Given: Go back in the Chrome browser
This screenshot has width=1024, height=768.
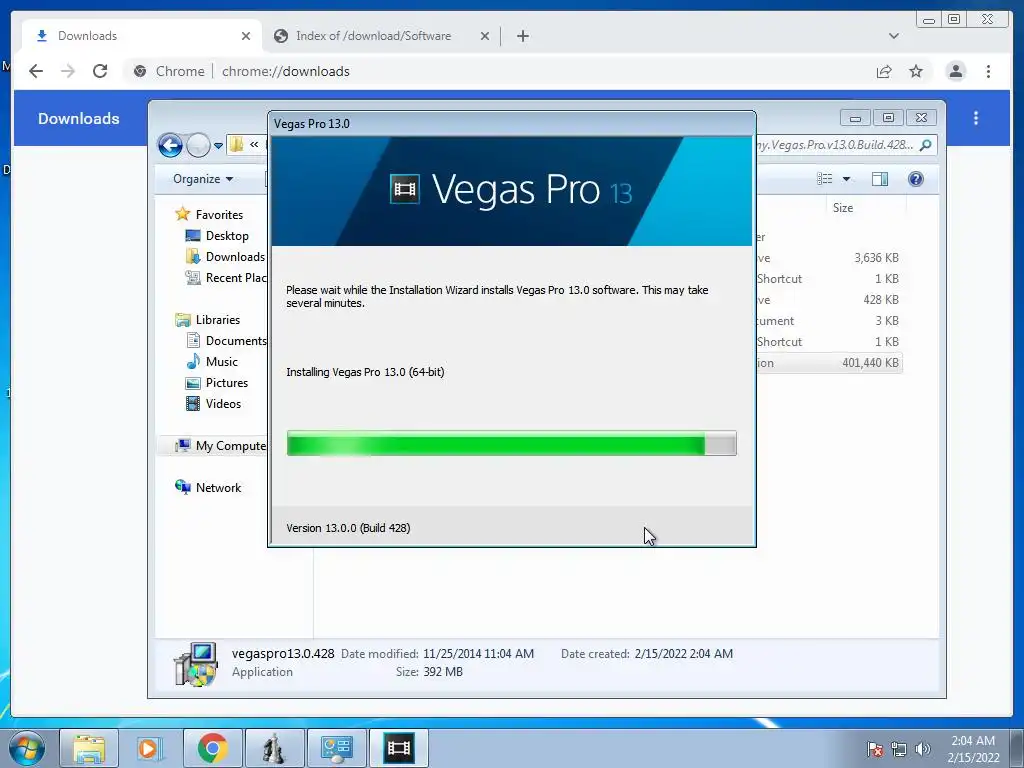Looking at the screenshot, I should 36,71.
